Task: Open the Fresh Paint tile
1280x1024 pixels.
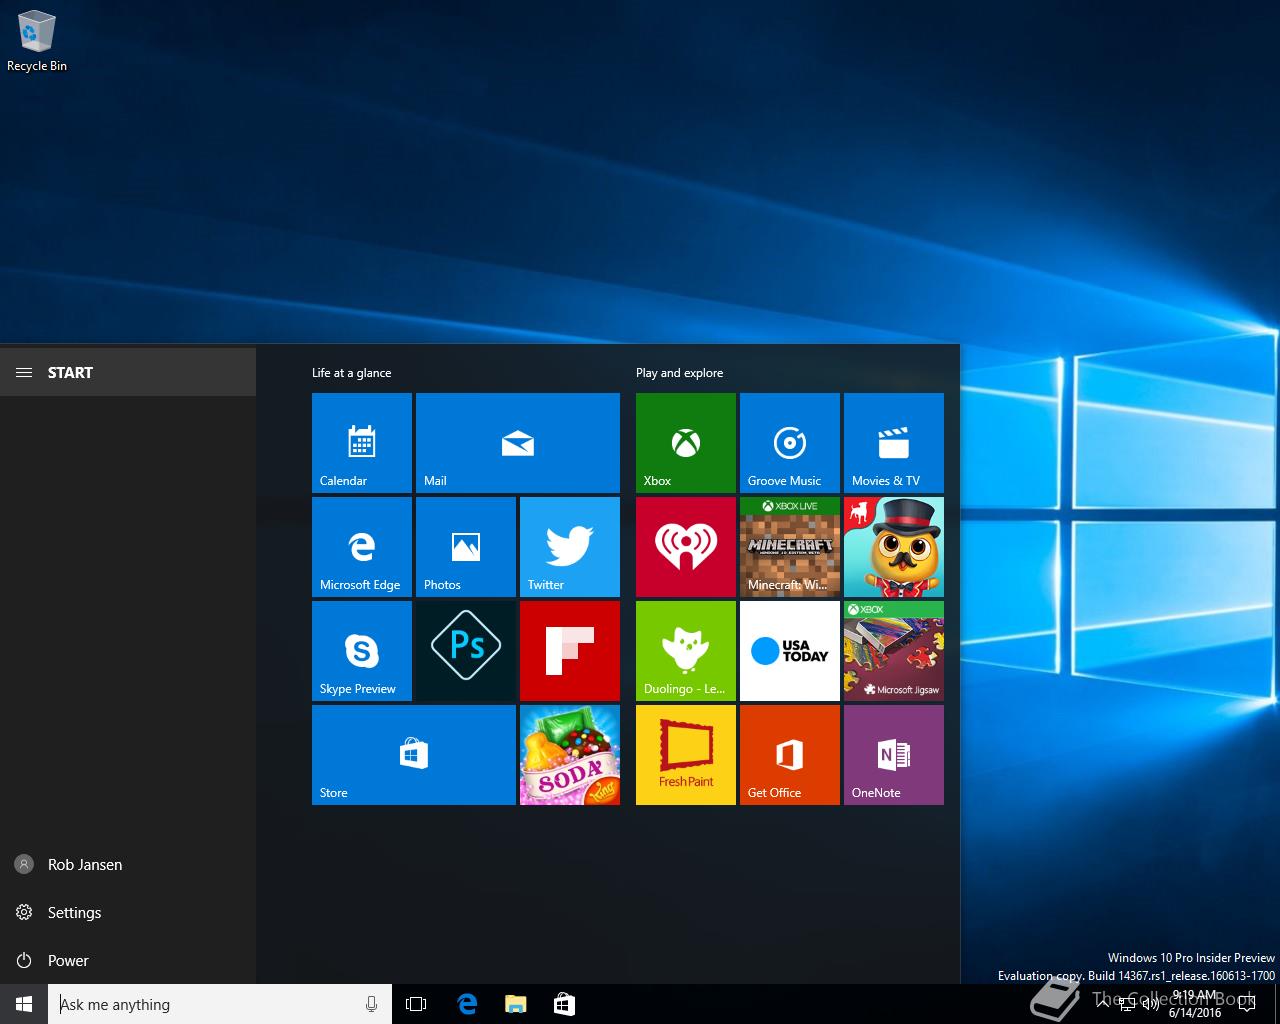Action: [686, 755]
